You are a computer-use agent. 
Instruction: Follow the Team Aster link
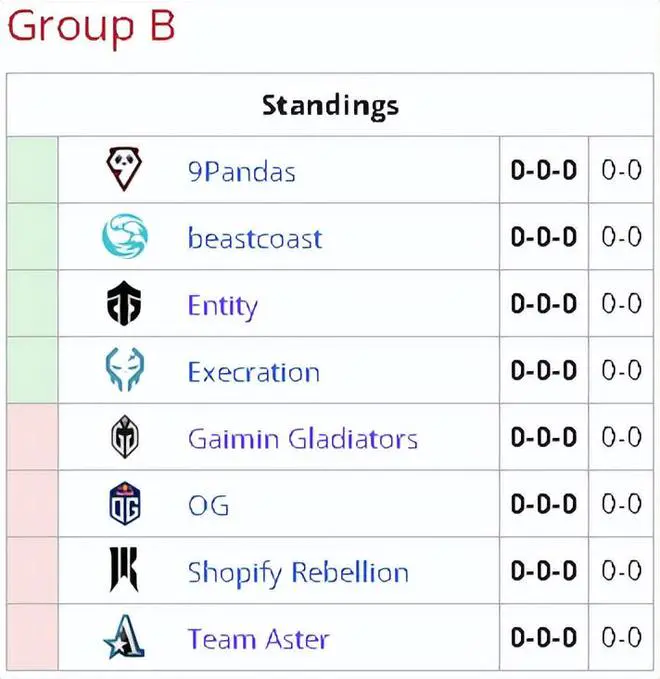(259, 639)
